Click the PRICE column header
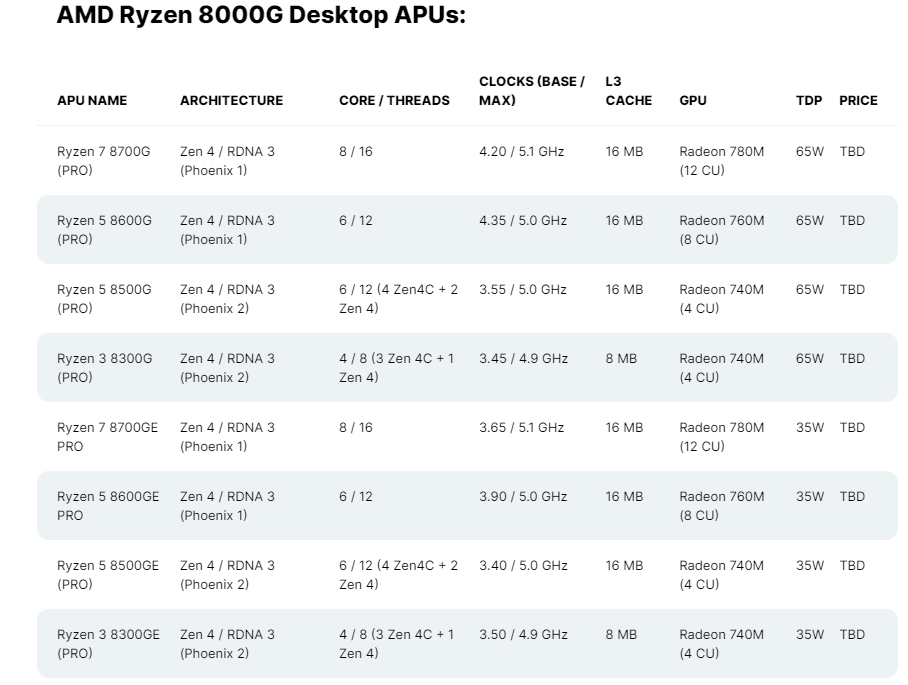Viewport: 908px width, 685px height. (x=858, y=100)
